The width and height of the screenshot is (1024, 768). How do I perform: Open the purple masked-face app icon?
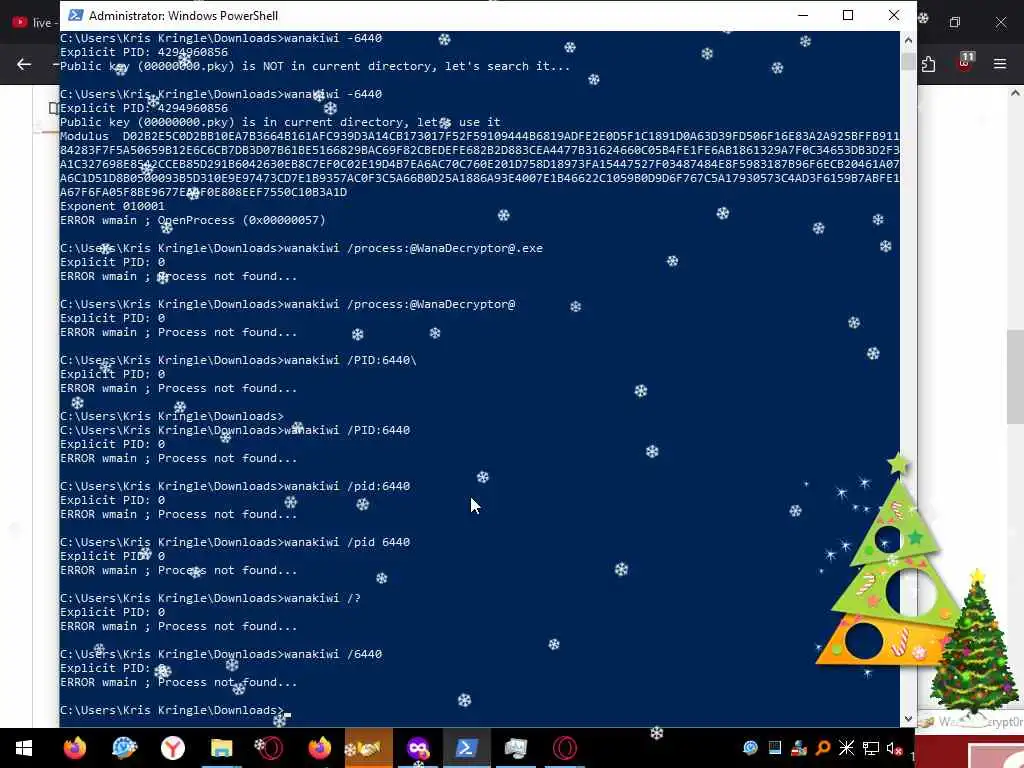coord(418,748)
